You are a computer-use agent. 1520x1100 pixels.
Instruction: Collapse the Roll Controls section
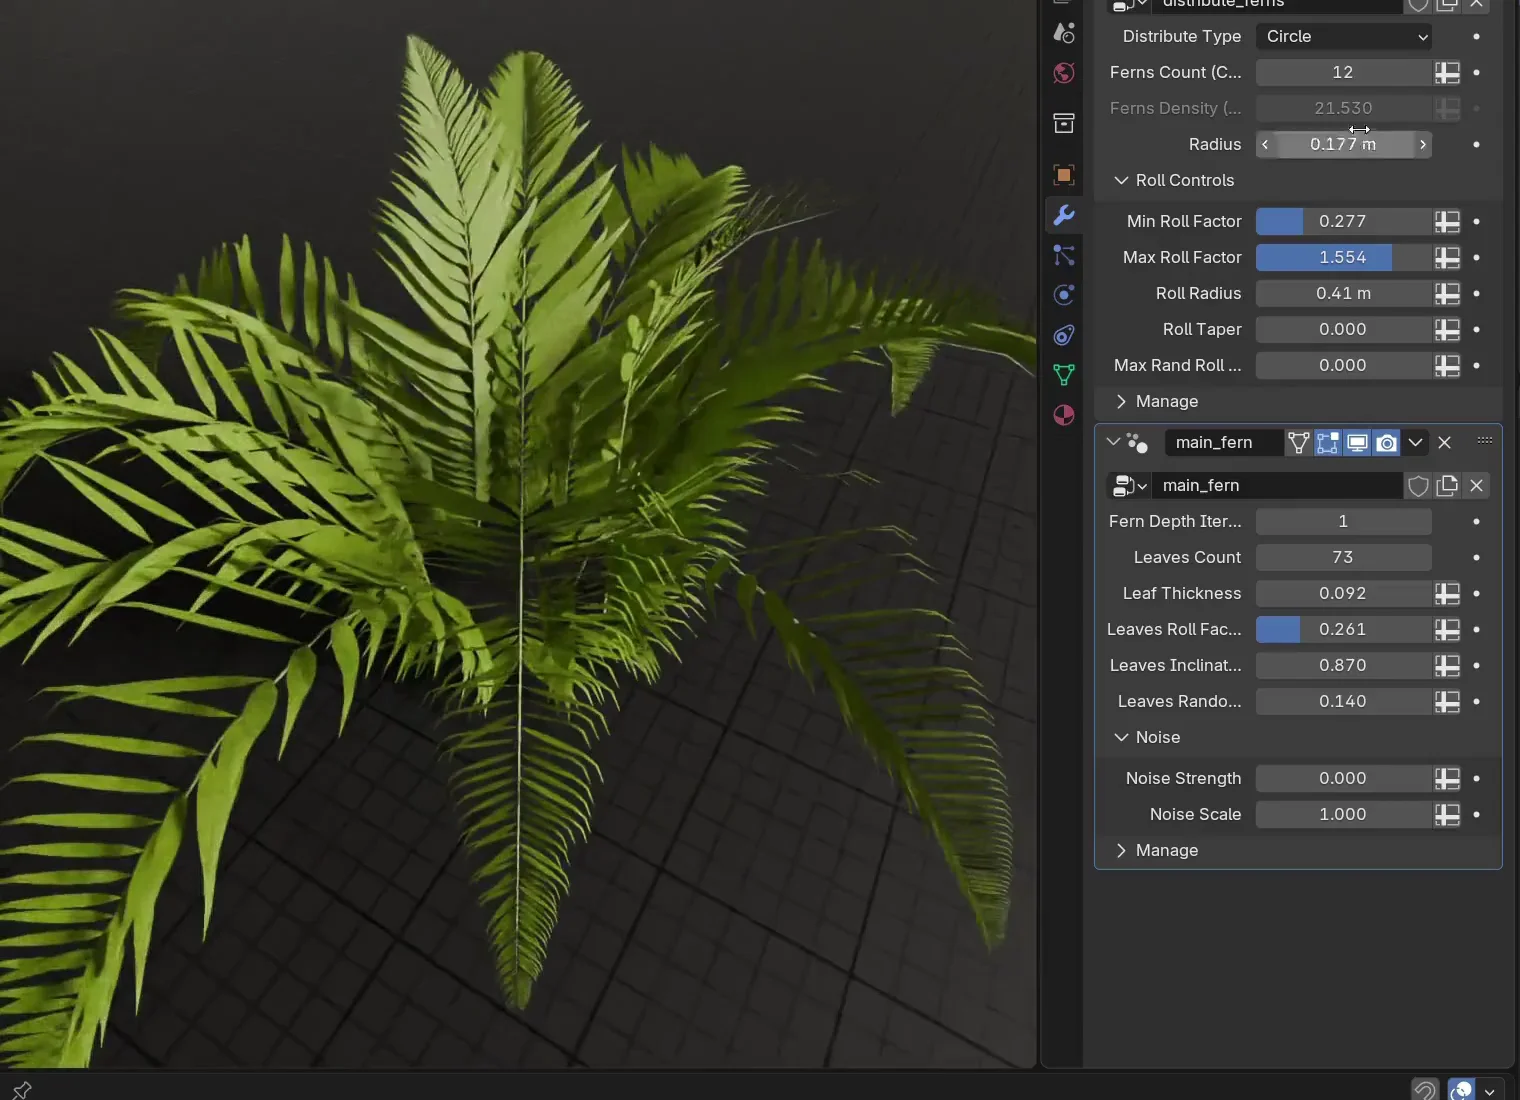pyautogui.click(x=1121, y=181)
